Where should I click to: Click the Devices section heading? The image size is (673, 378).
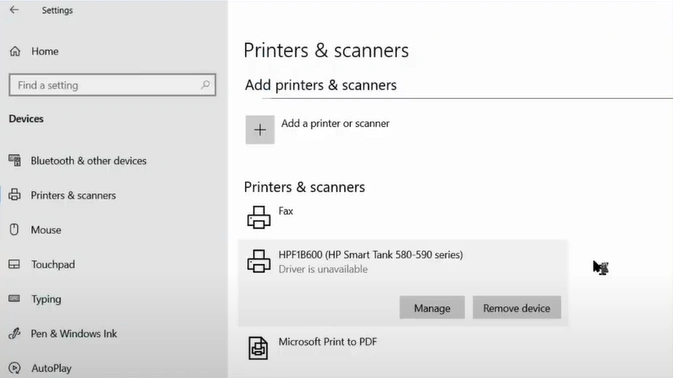click(26, 119)
